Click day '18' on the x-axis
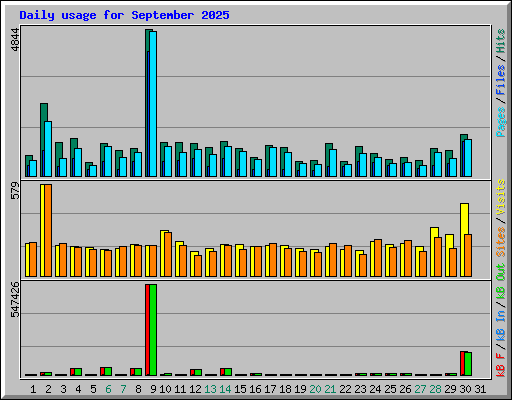Screen dimensions: 512x400 [285, 389]
